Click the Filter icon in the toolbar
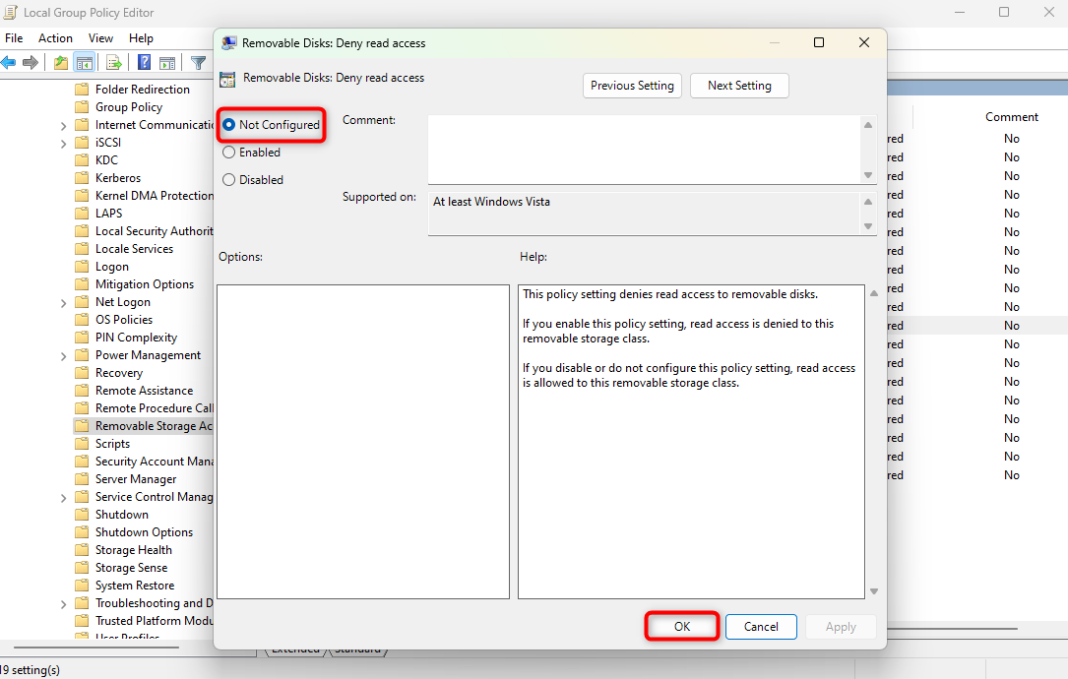Image resolution: width=1068 pixels, height=679 pixels. point(198,62)
